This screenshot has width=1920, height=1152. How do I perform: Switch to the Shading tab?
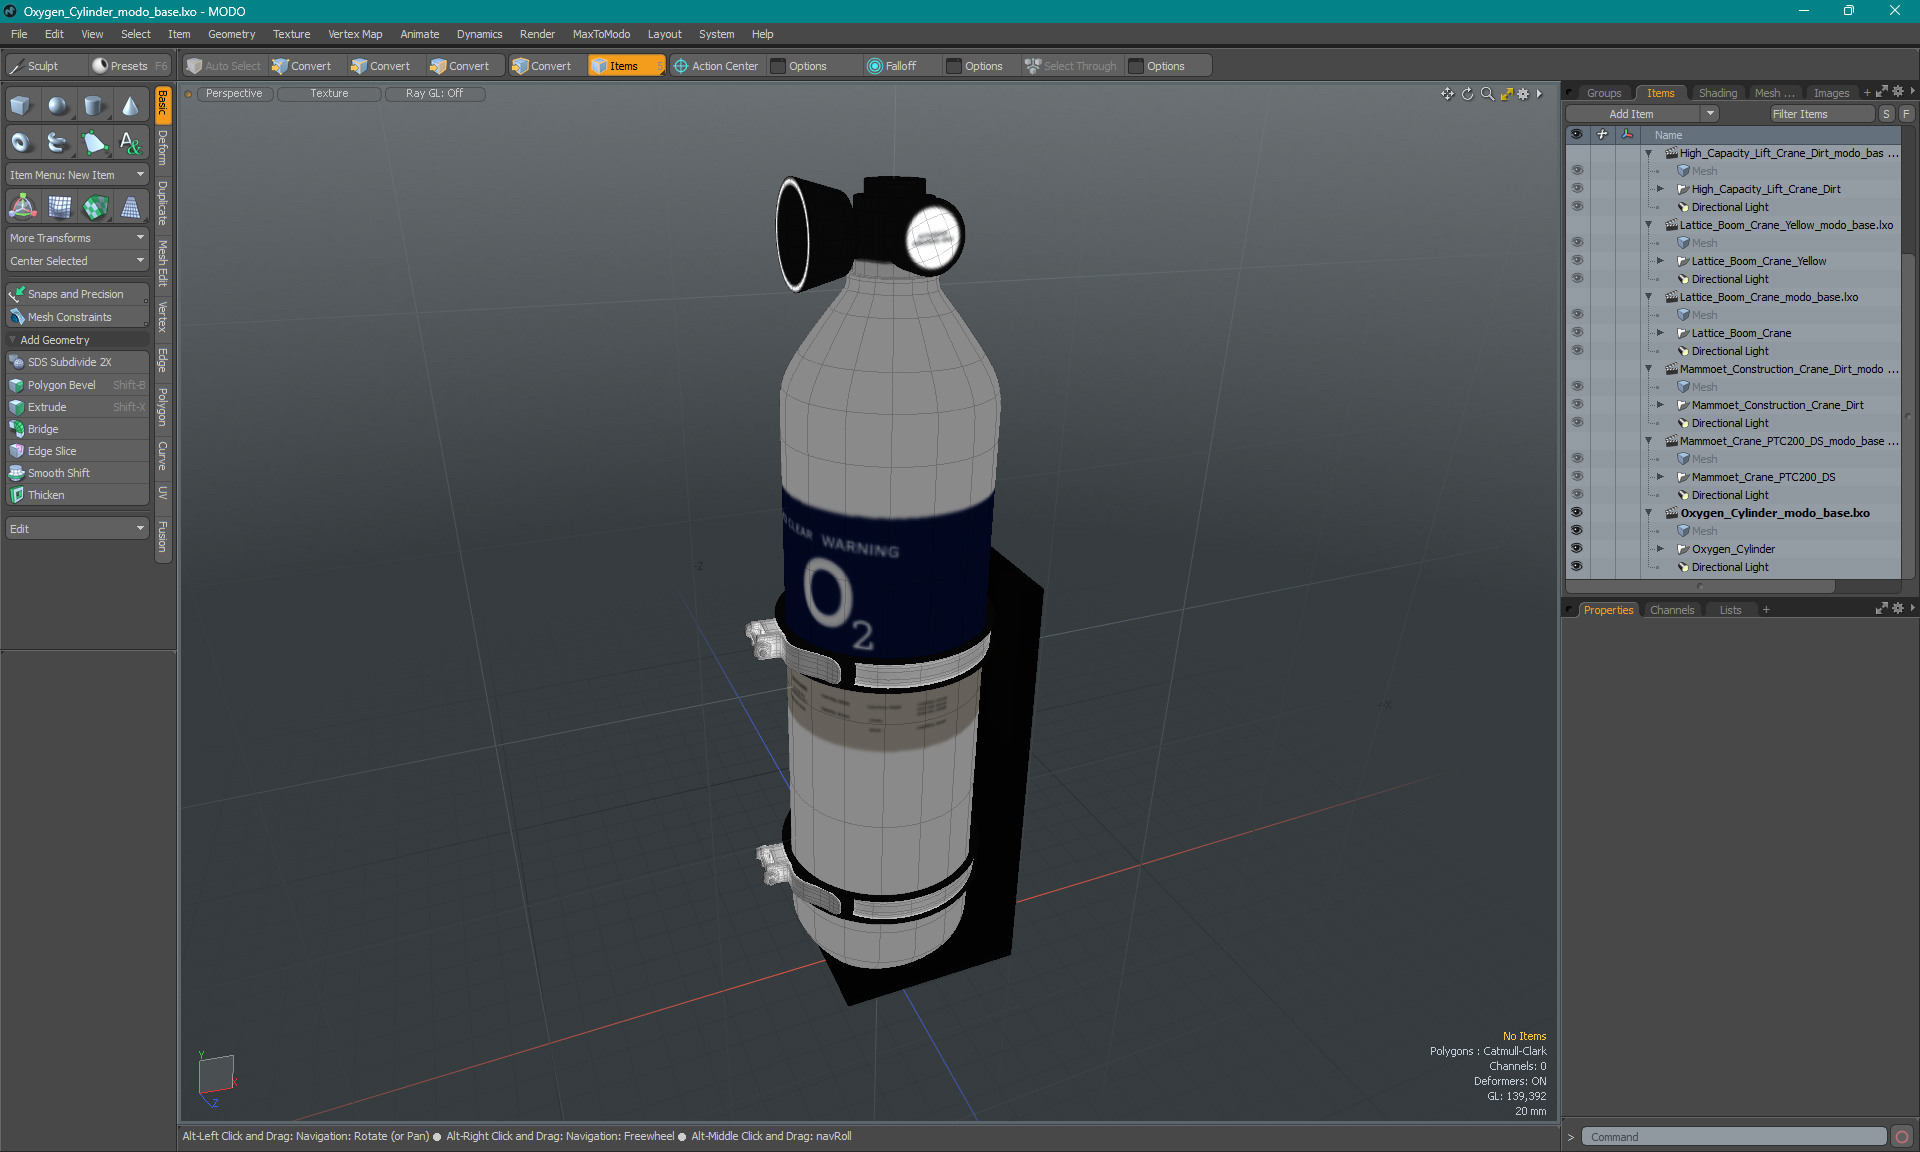coord(1718,93)
